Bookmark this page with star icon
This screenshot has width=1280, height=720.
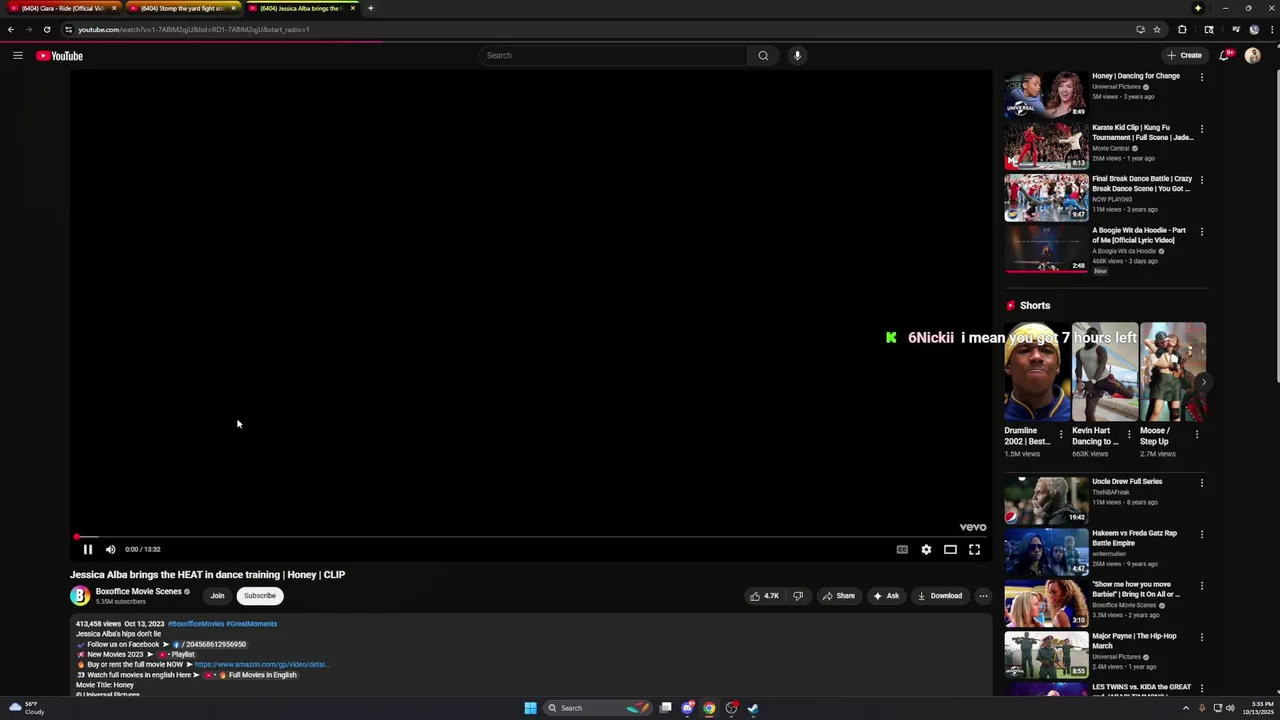[x=1157, y=29]
